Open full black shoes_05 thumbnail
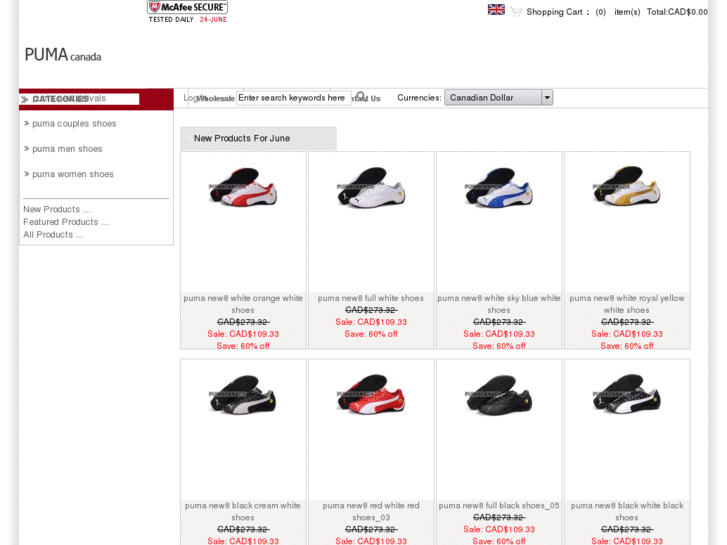This screenshot has width=727, height=545. [x=499, y=395]
